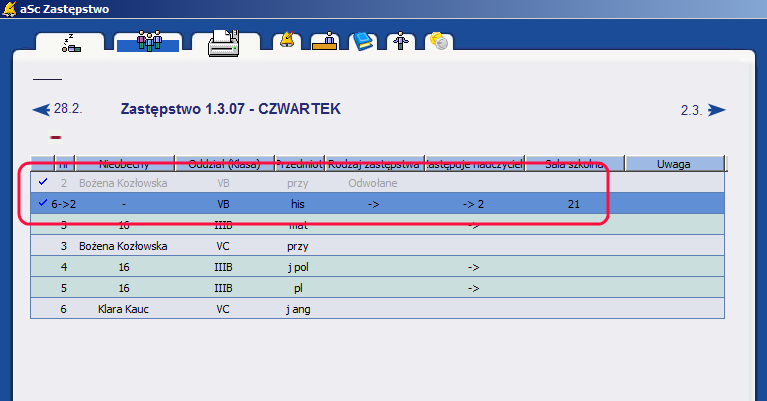The height and width of the screenshot is (401, 767).
Task: Click the small red minus mark
Action: [56, 137]
